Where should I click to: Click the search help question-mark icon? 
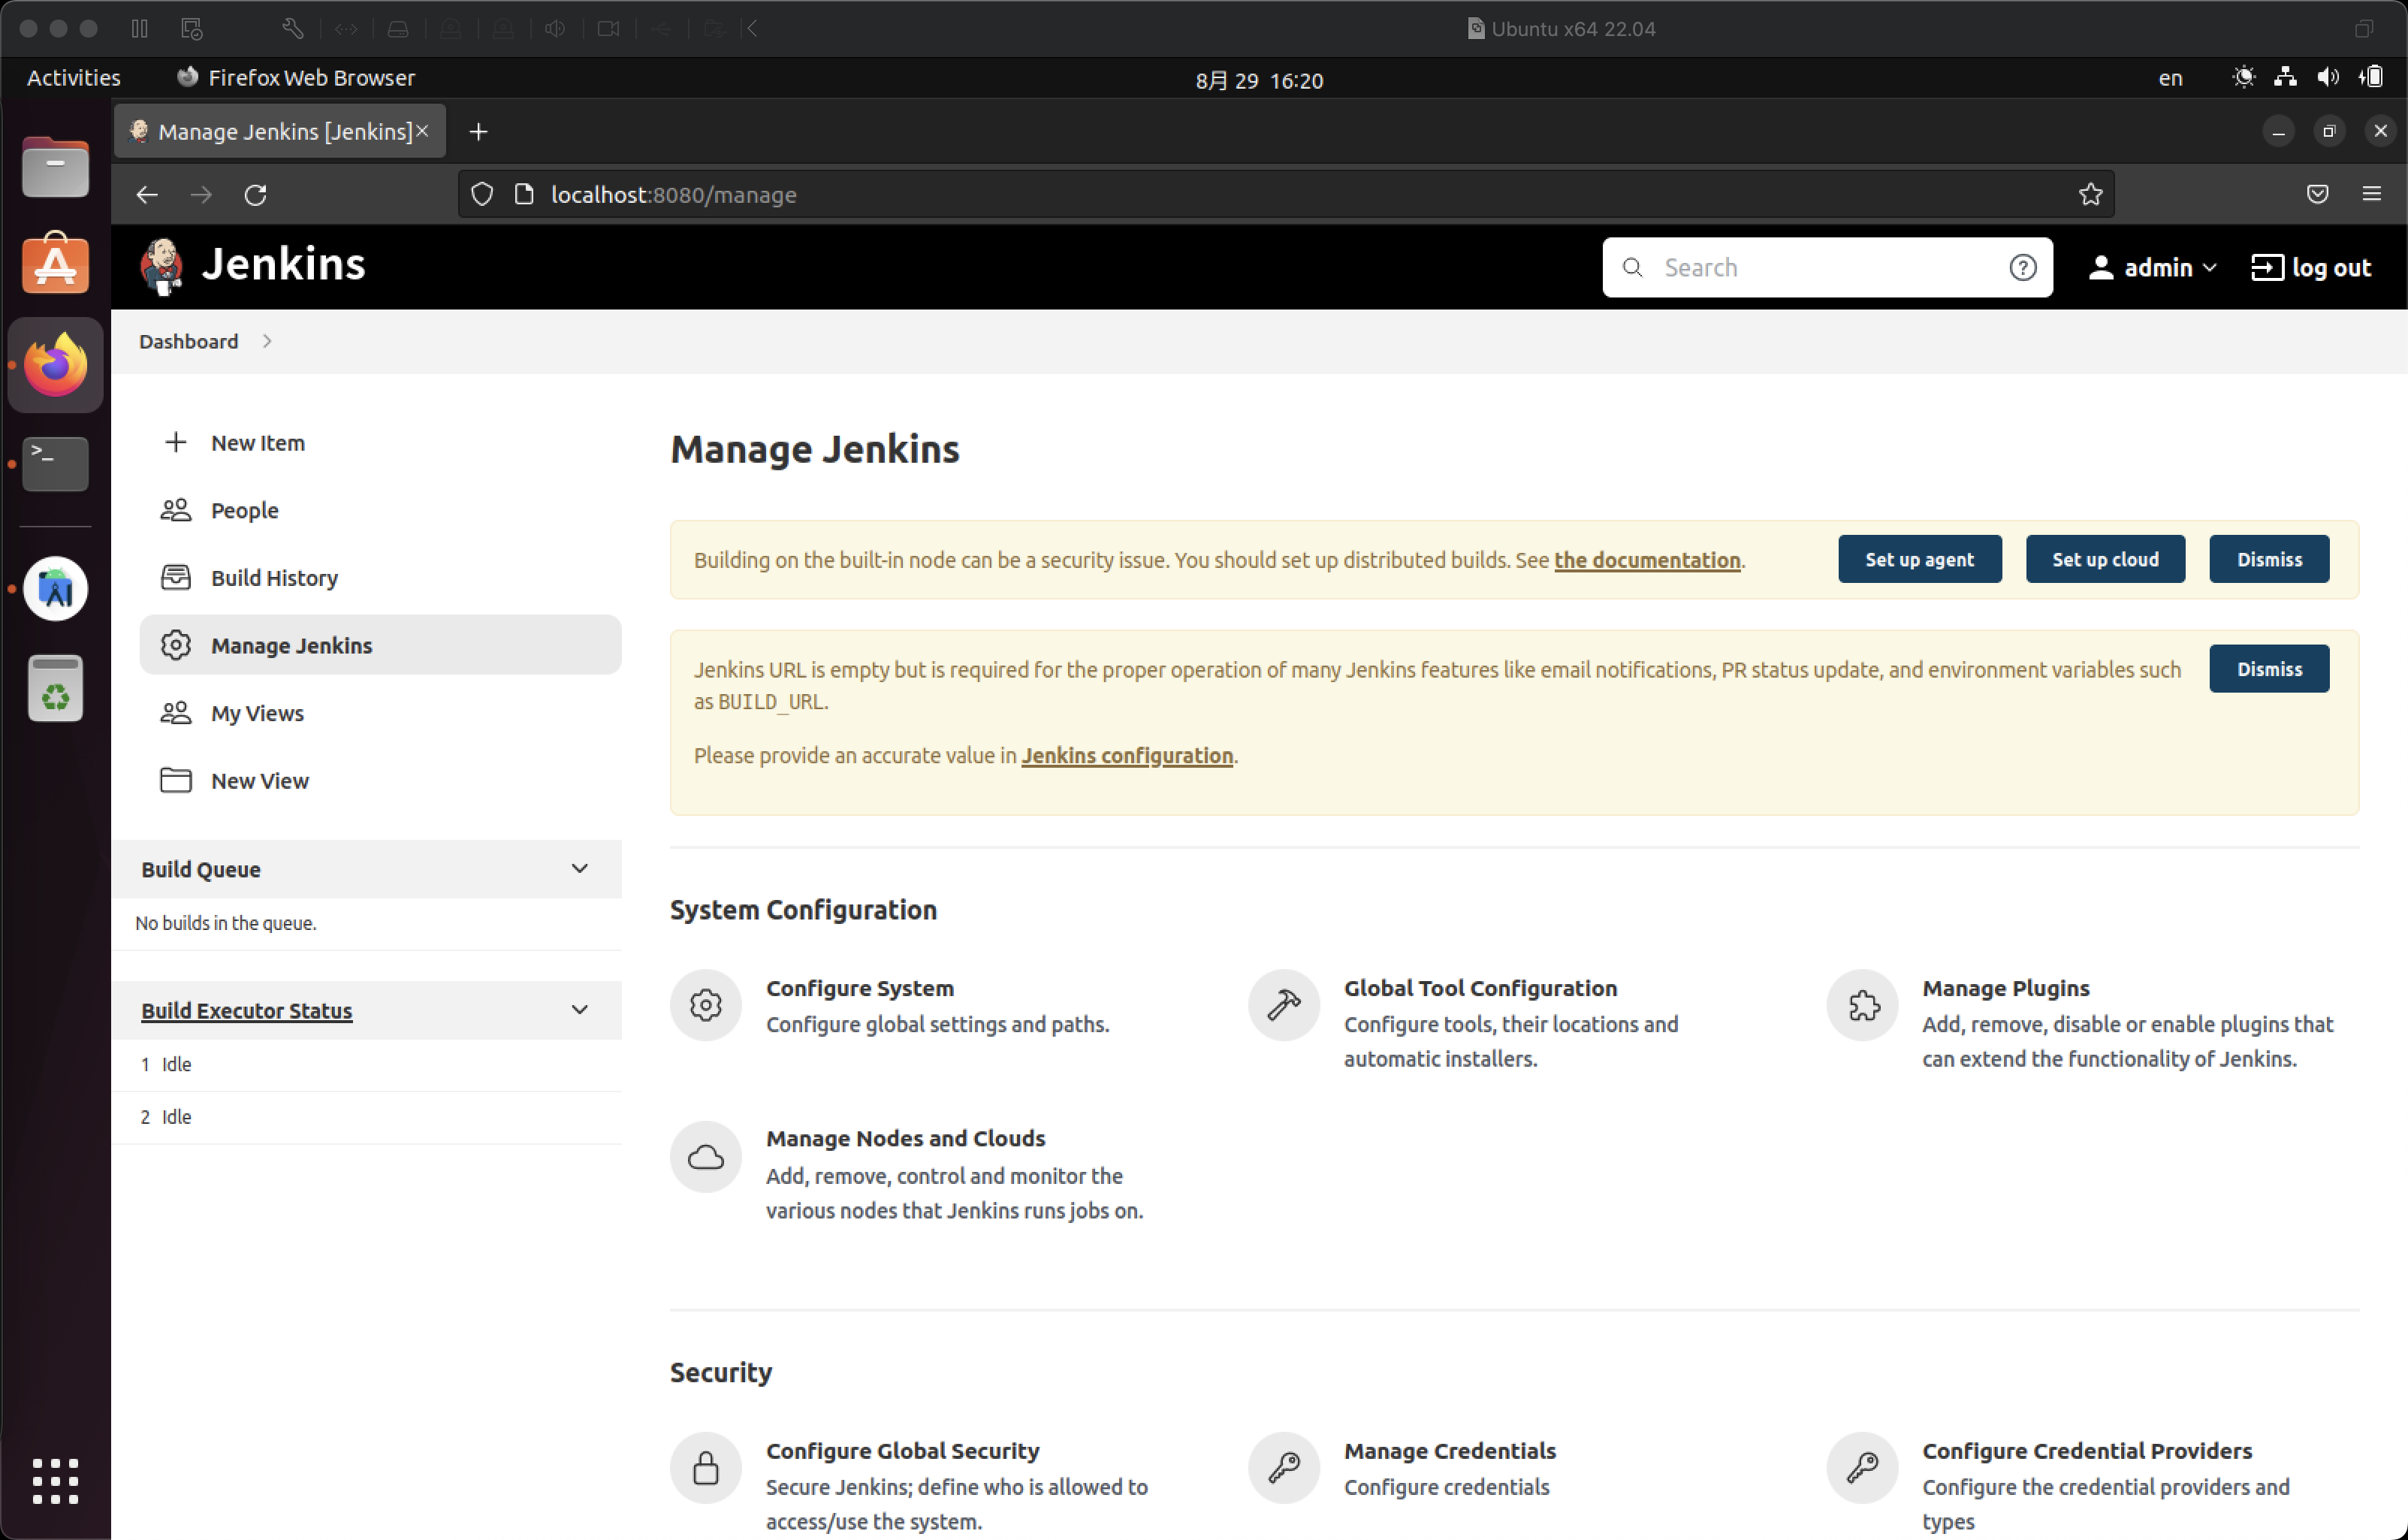click(x=2022, y=267)
